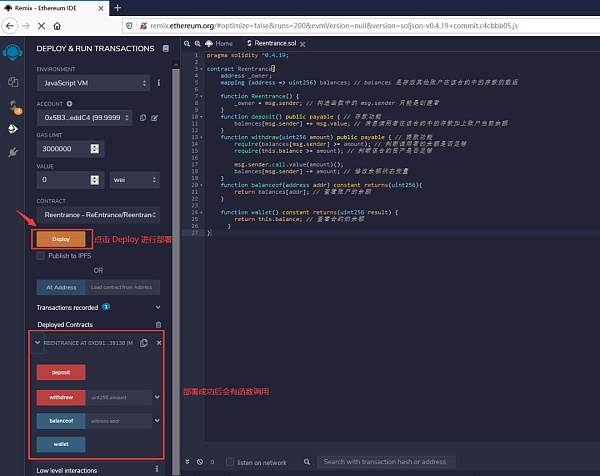
Task: Toggle the listen on network checkbox
Action: coord(230,462)
